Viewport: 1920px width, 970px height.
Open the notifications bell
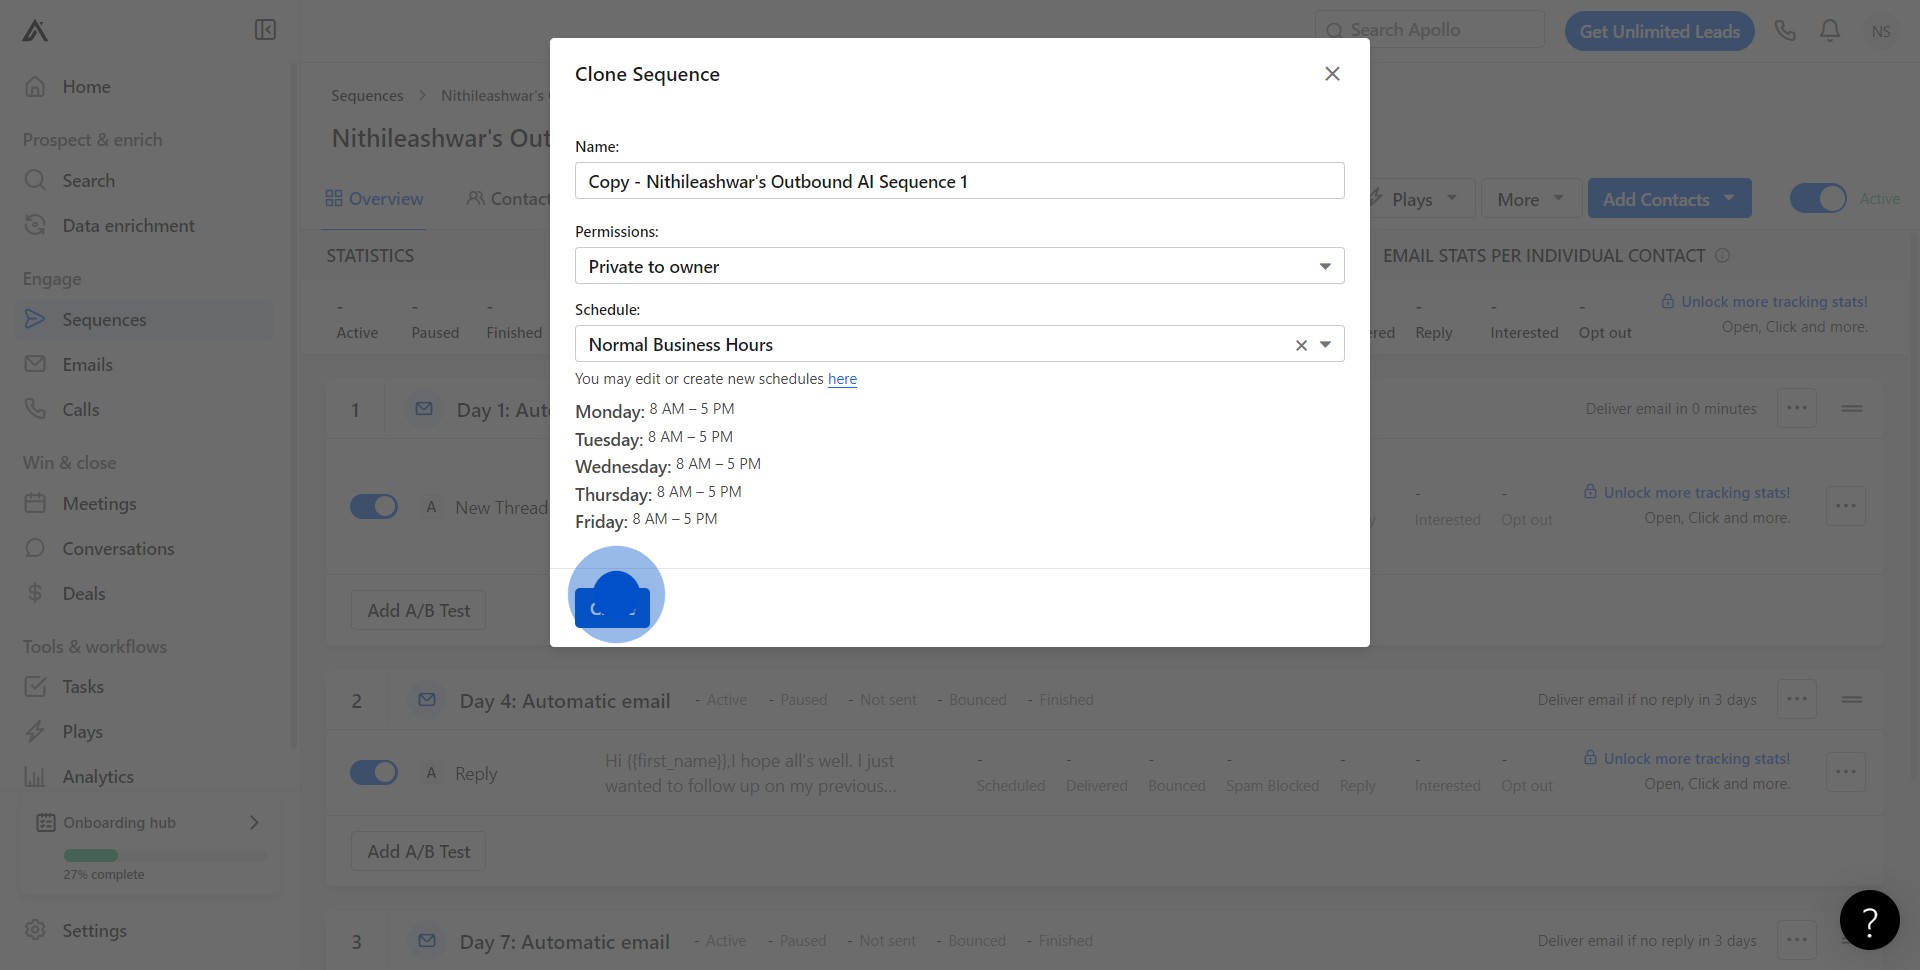[1830, 31]
